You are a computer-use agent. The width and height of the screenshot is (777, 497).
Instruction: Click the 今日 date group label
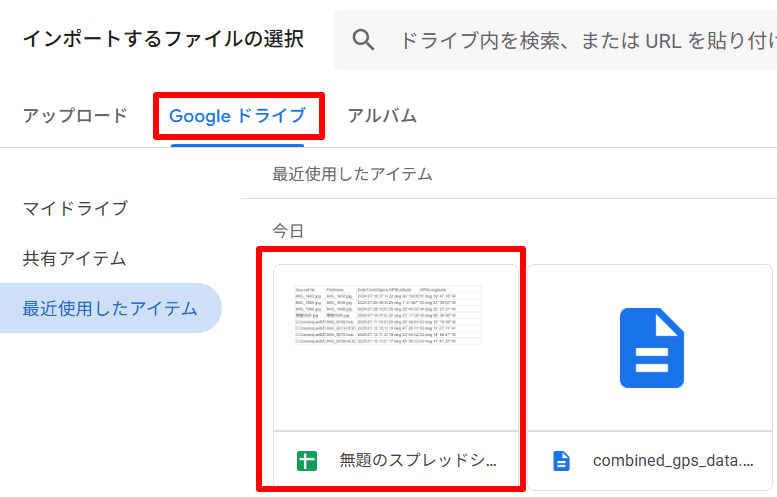[x=288, y=231]
